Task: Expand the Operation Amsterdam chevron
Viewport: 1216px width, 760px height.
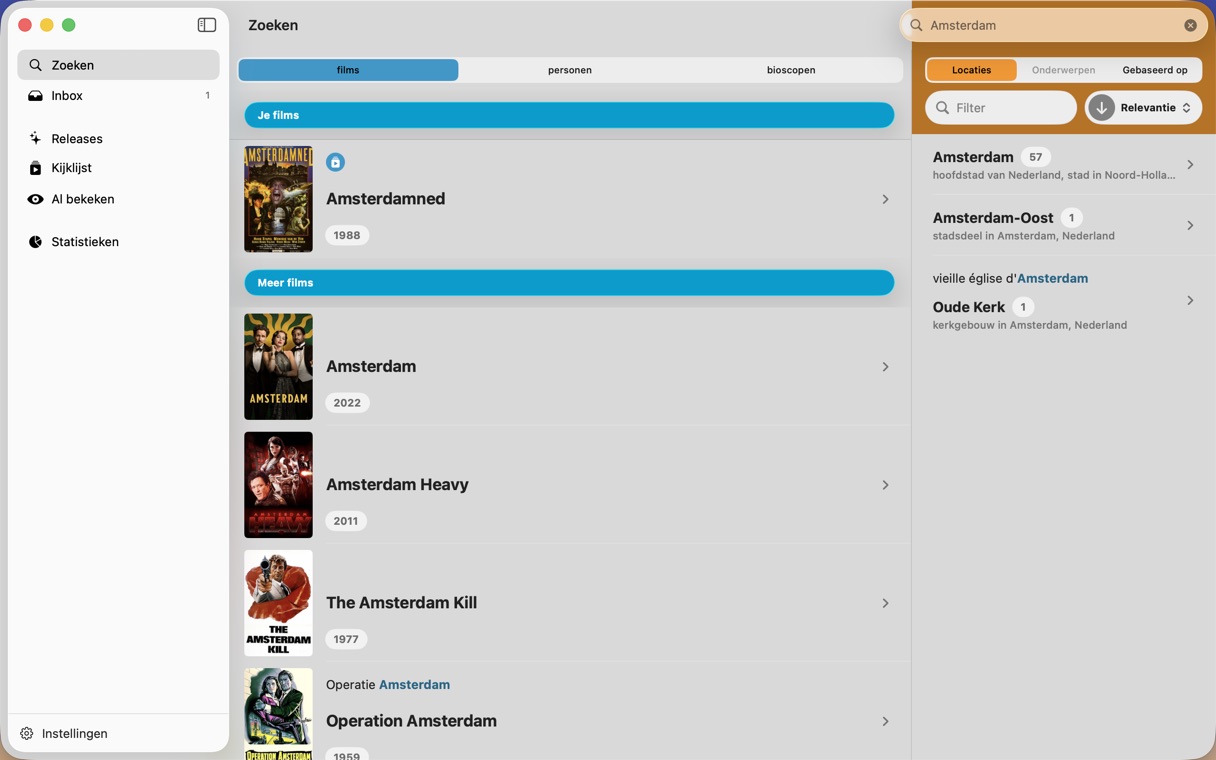Action: [885, 721]
